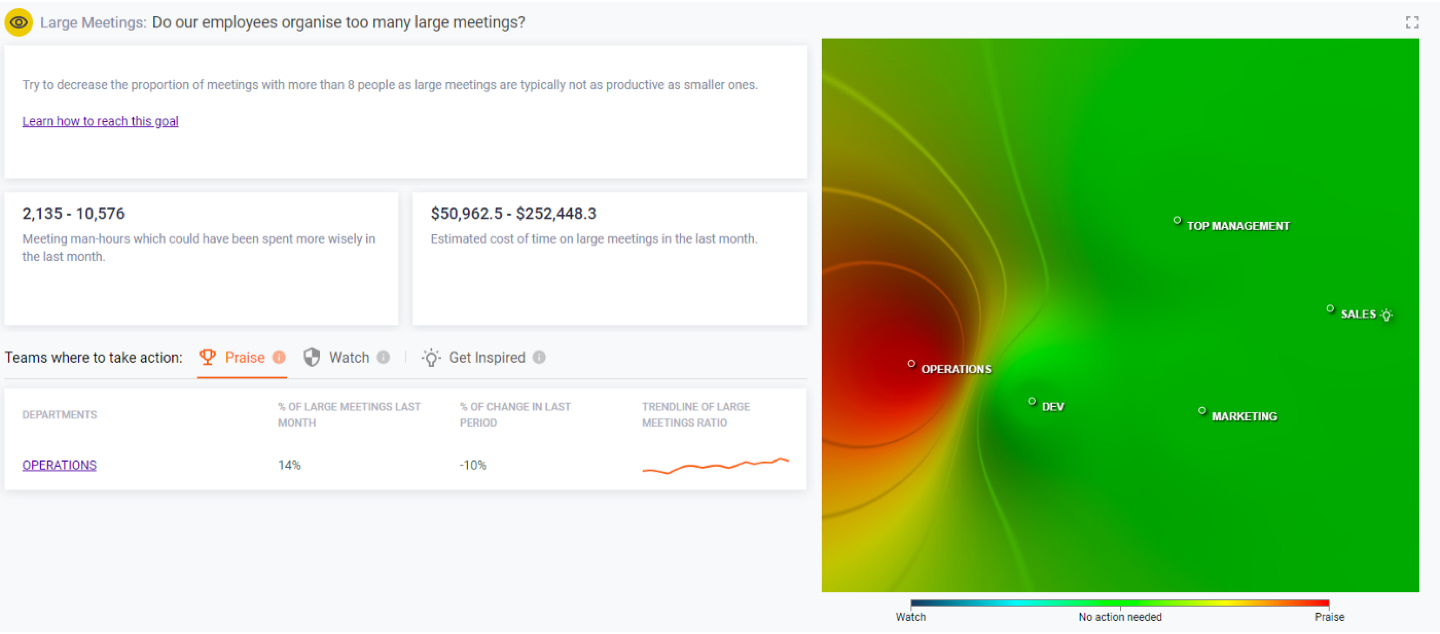Click the Watch-to-Praise color legend bar
The width and height of the screenshot is (1440, 634).
pos(1120,603)
